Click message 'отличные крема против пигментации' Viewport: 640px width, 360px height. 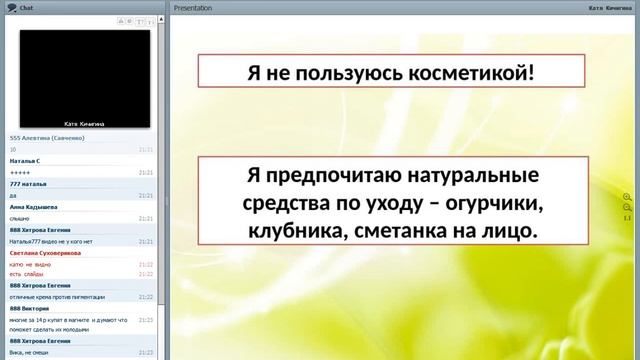(57, 297)
